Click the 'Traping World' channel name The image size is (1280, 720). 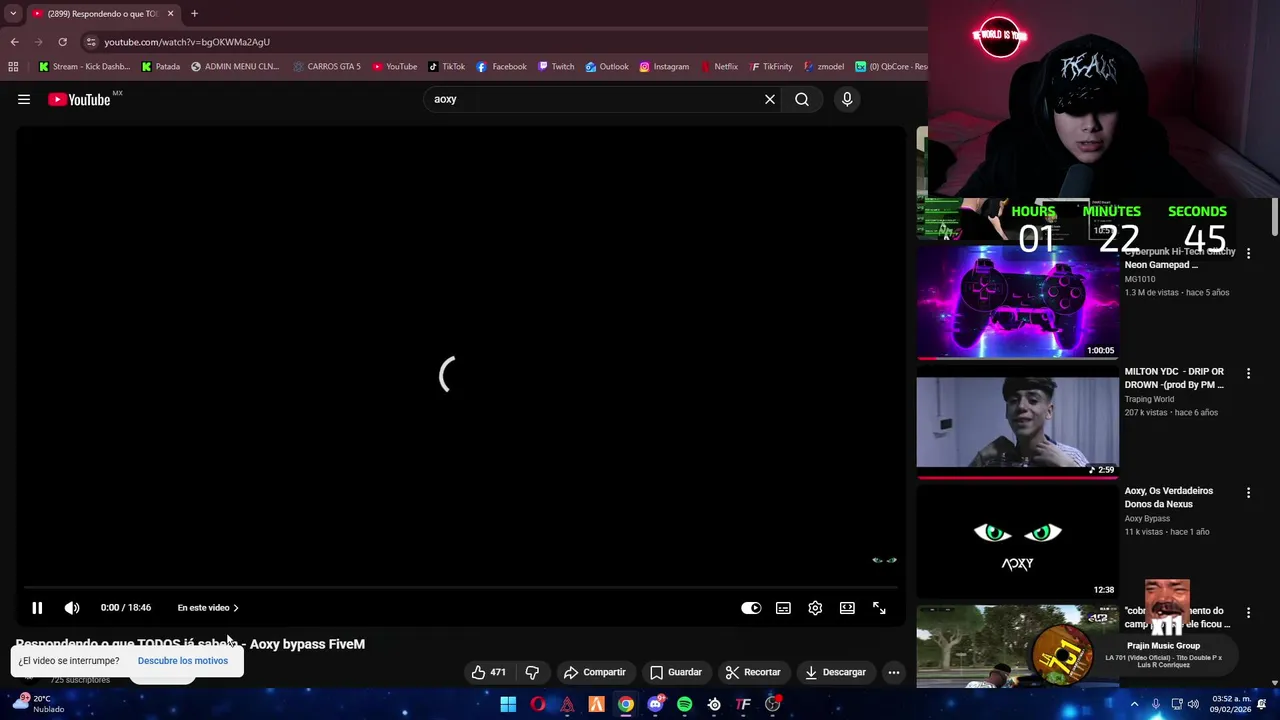pyautogui.click(x=1149, y=399)
